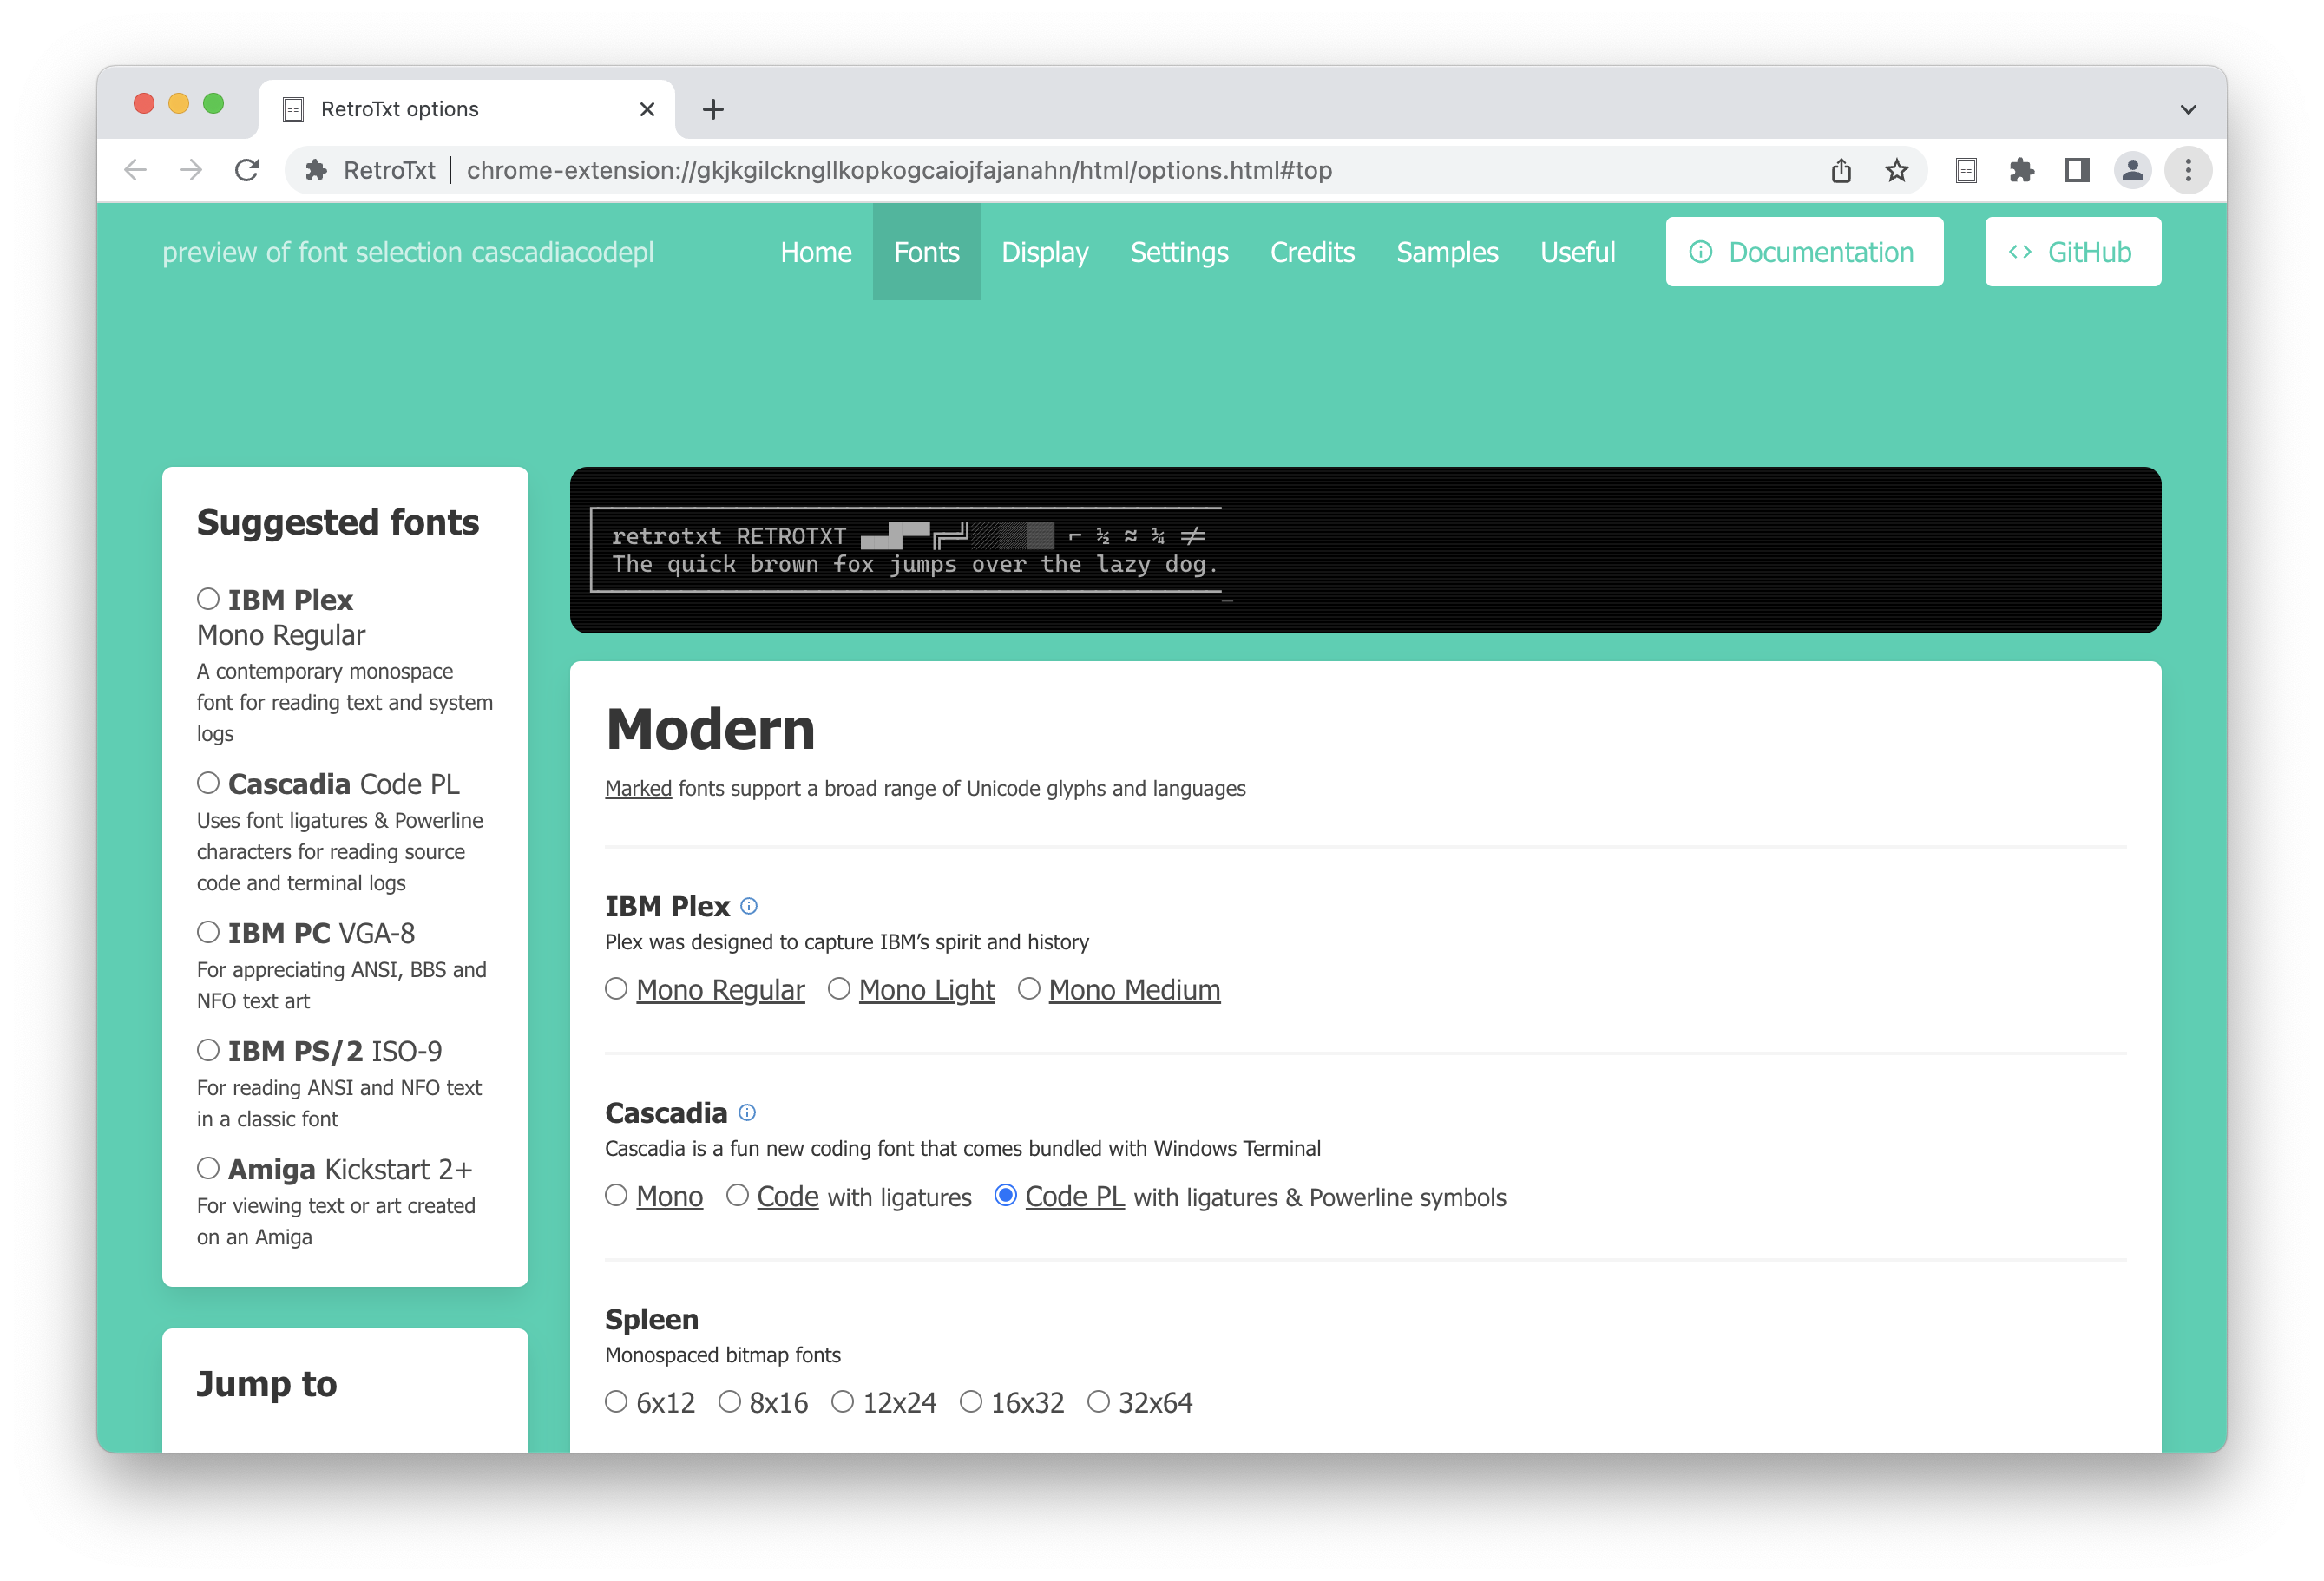Select IBM Plex Mono Medium radio button
Screen dimensions: 2324x1581
(x=1029, y=989)
